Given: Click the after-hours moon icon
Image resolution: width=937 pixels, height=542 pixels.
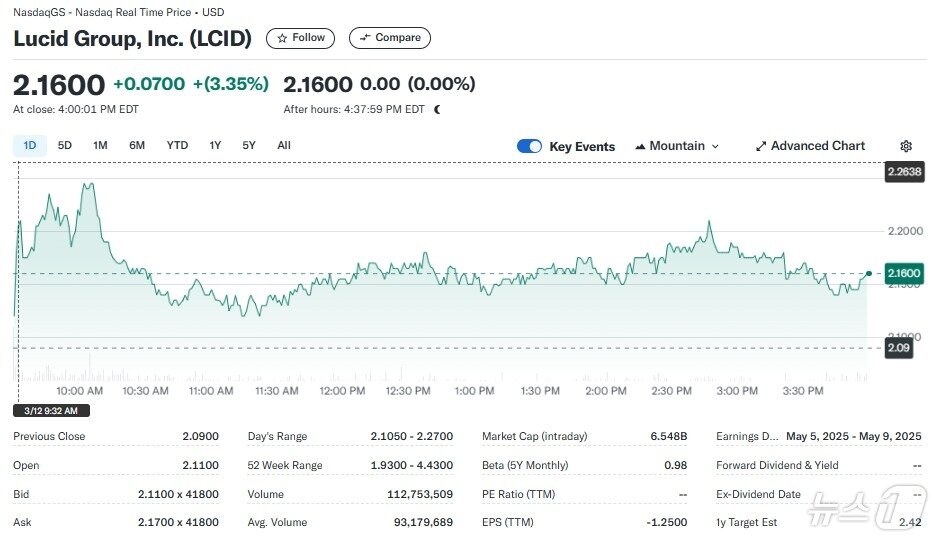Looking at the screenshot, I should [437, 109].
